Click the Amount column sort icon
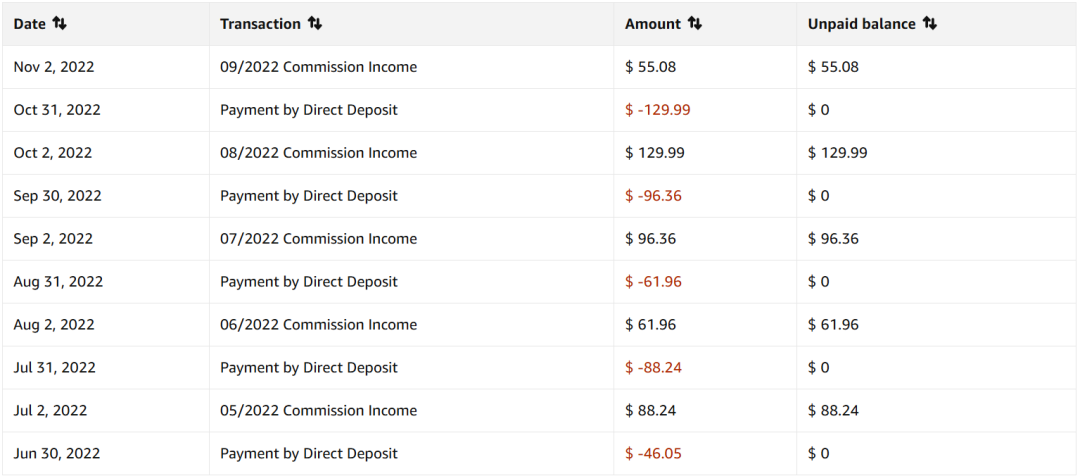The width and height of the screenshot is (1080, 476). (x=695, y=23)
